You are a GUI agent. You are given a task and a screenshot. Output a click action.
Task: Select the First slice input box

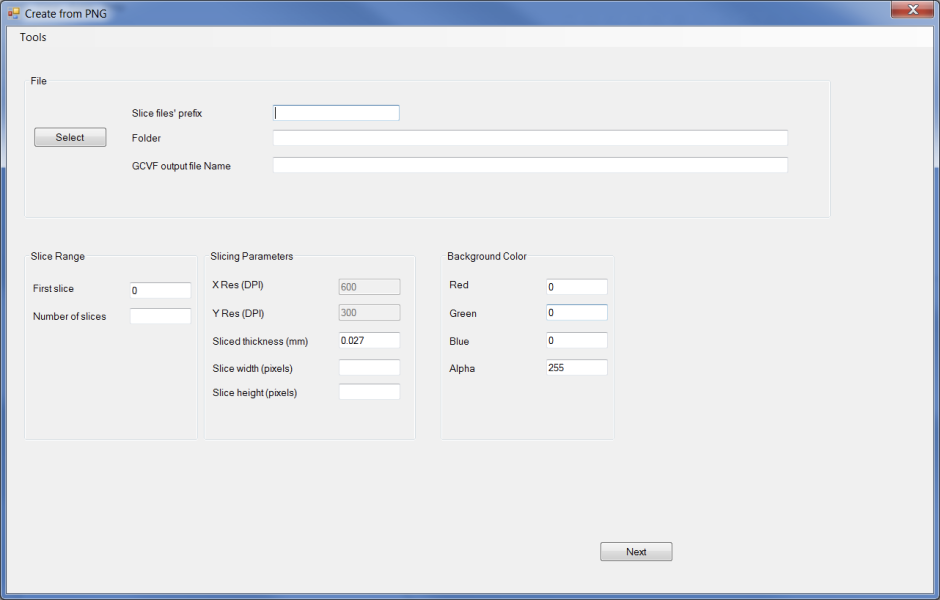pos(161,290)
